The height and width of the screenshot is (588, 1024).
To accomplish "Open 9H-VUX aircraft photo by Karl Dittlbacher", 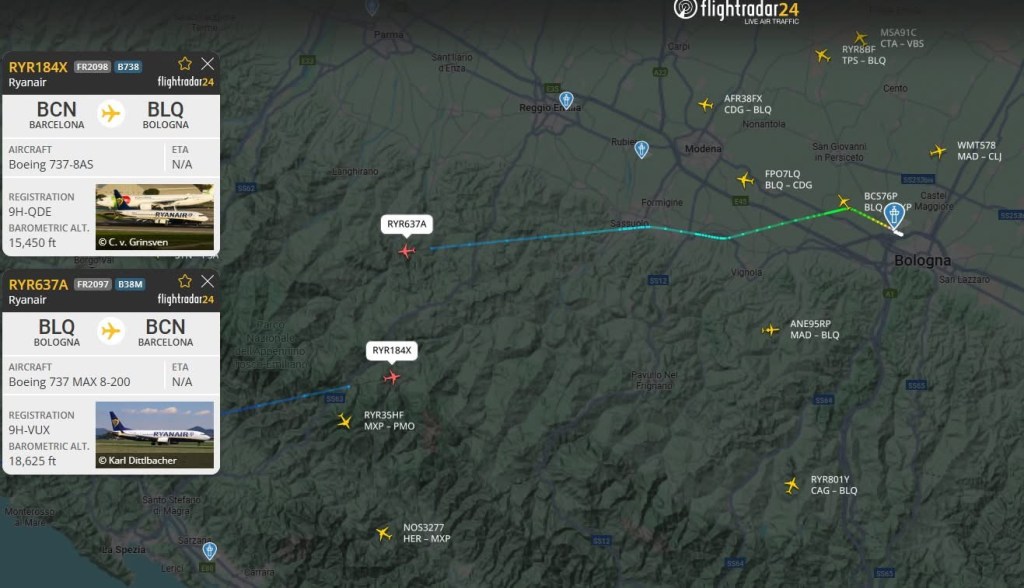I will 155,434.
